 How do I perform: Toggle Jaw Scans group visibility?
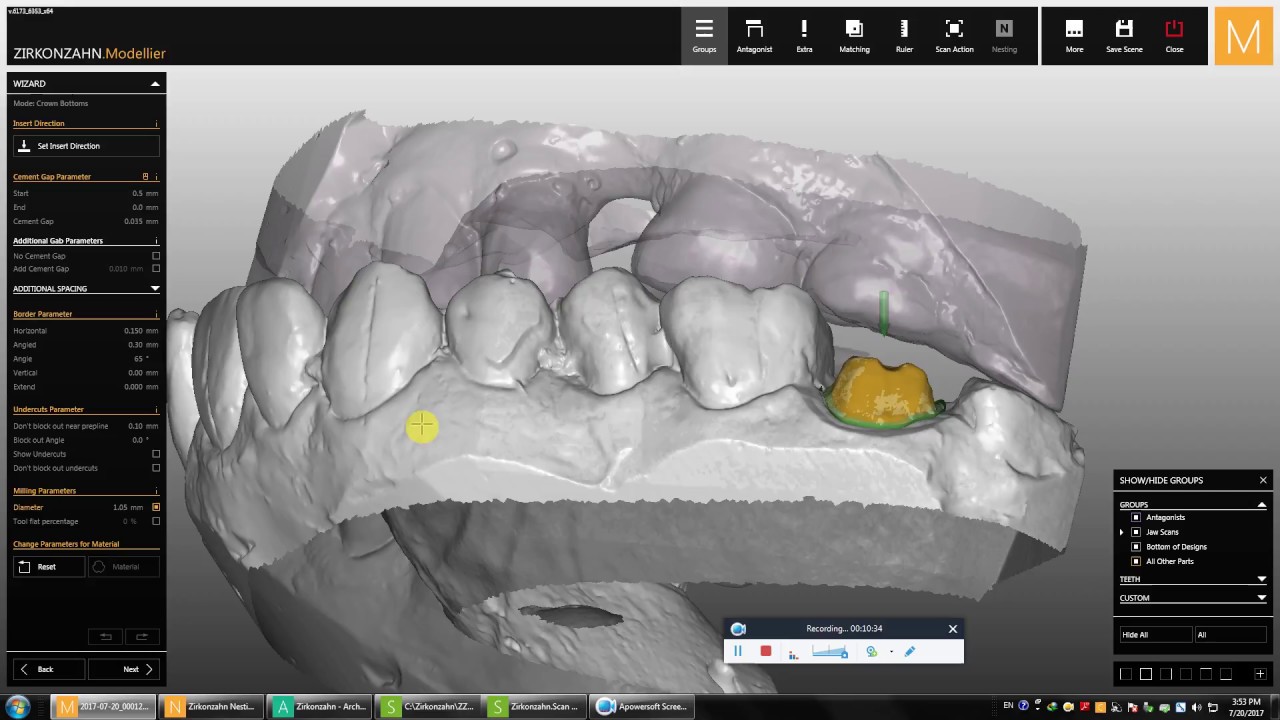pos(1136,532)
